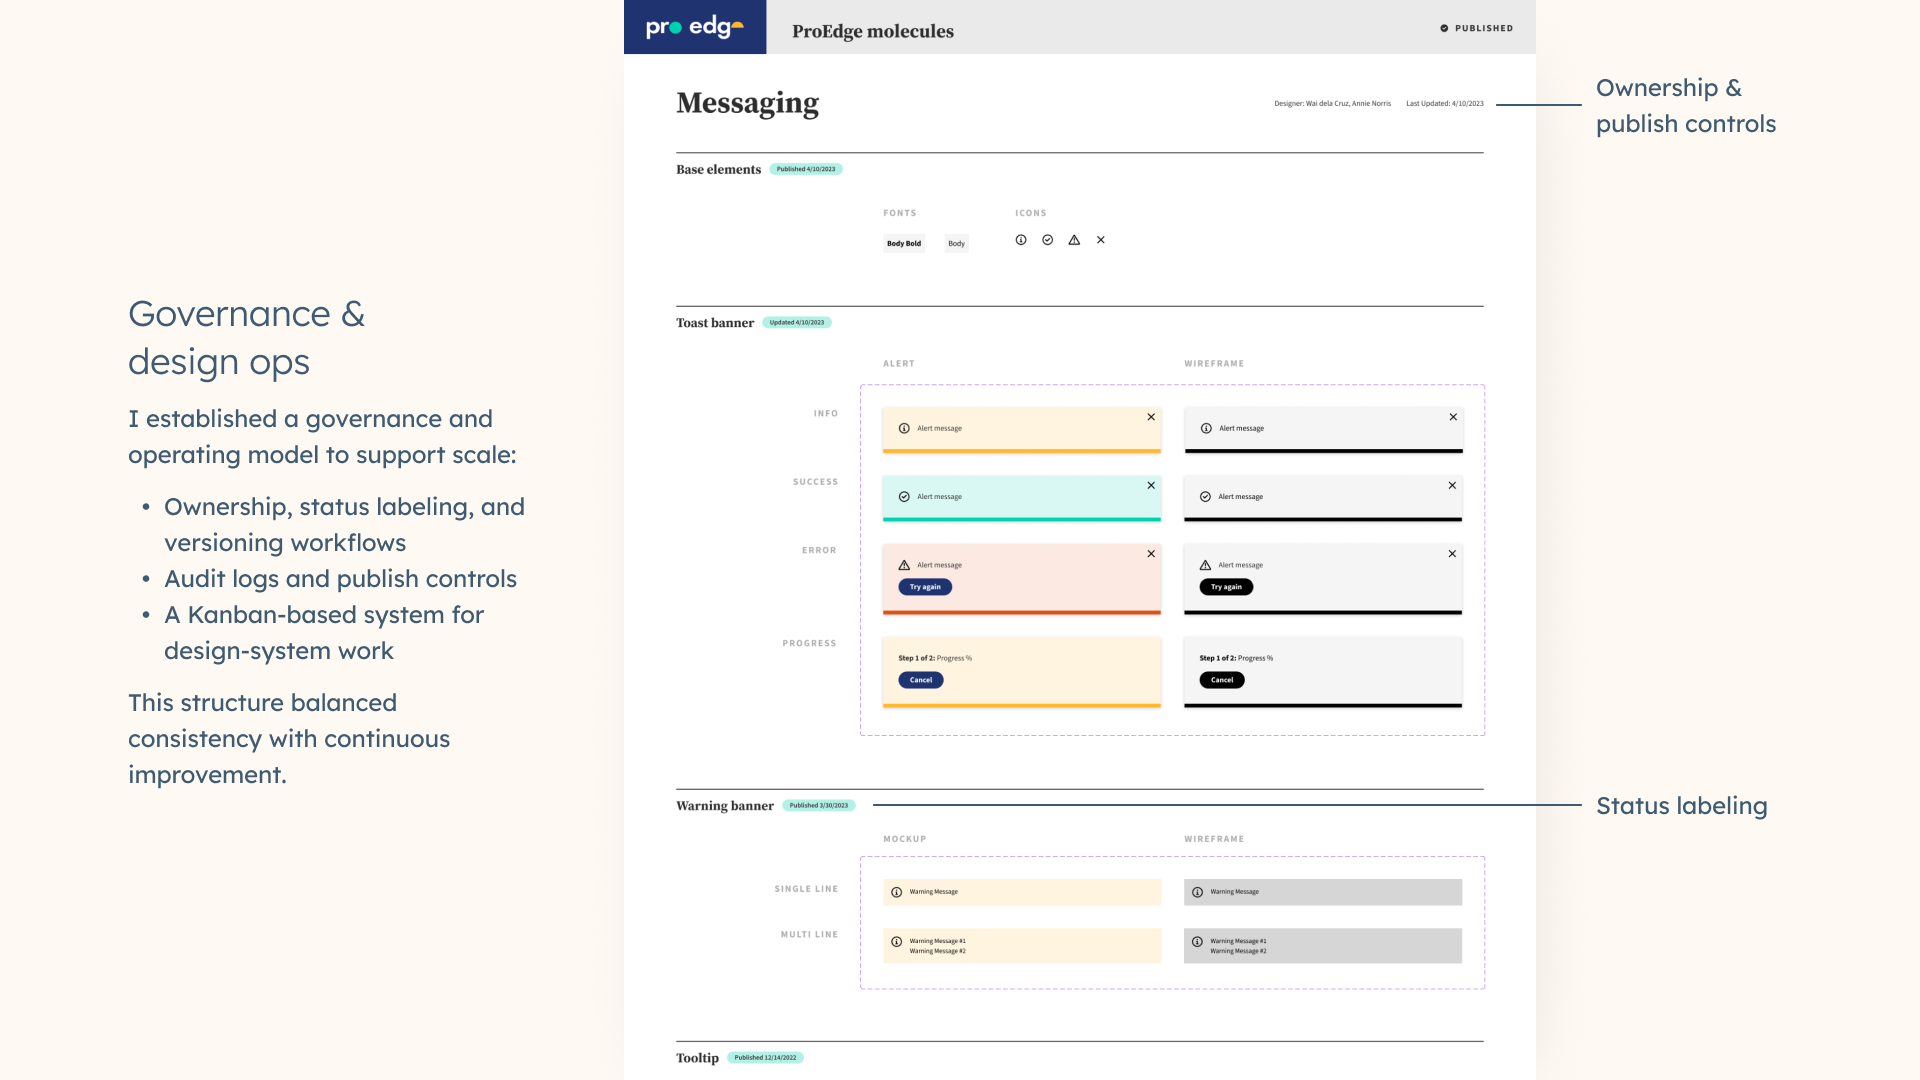Screen dimensions: 1920x1080
Task: Click the ProEdge logo
Action: coord(694,27)
